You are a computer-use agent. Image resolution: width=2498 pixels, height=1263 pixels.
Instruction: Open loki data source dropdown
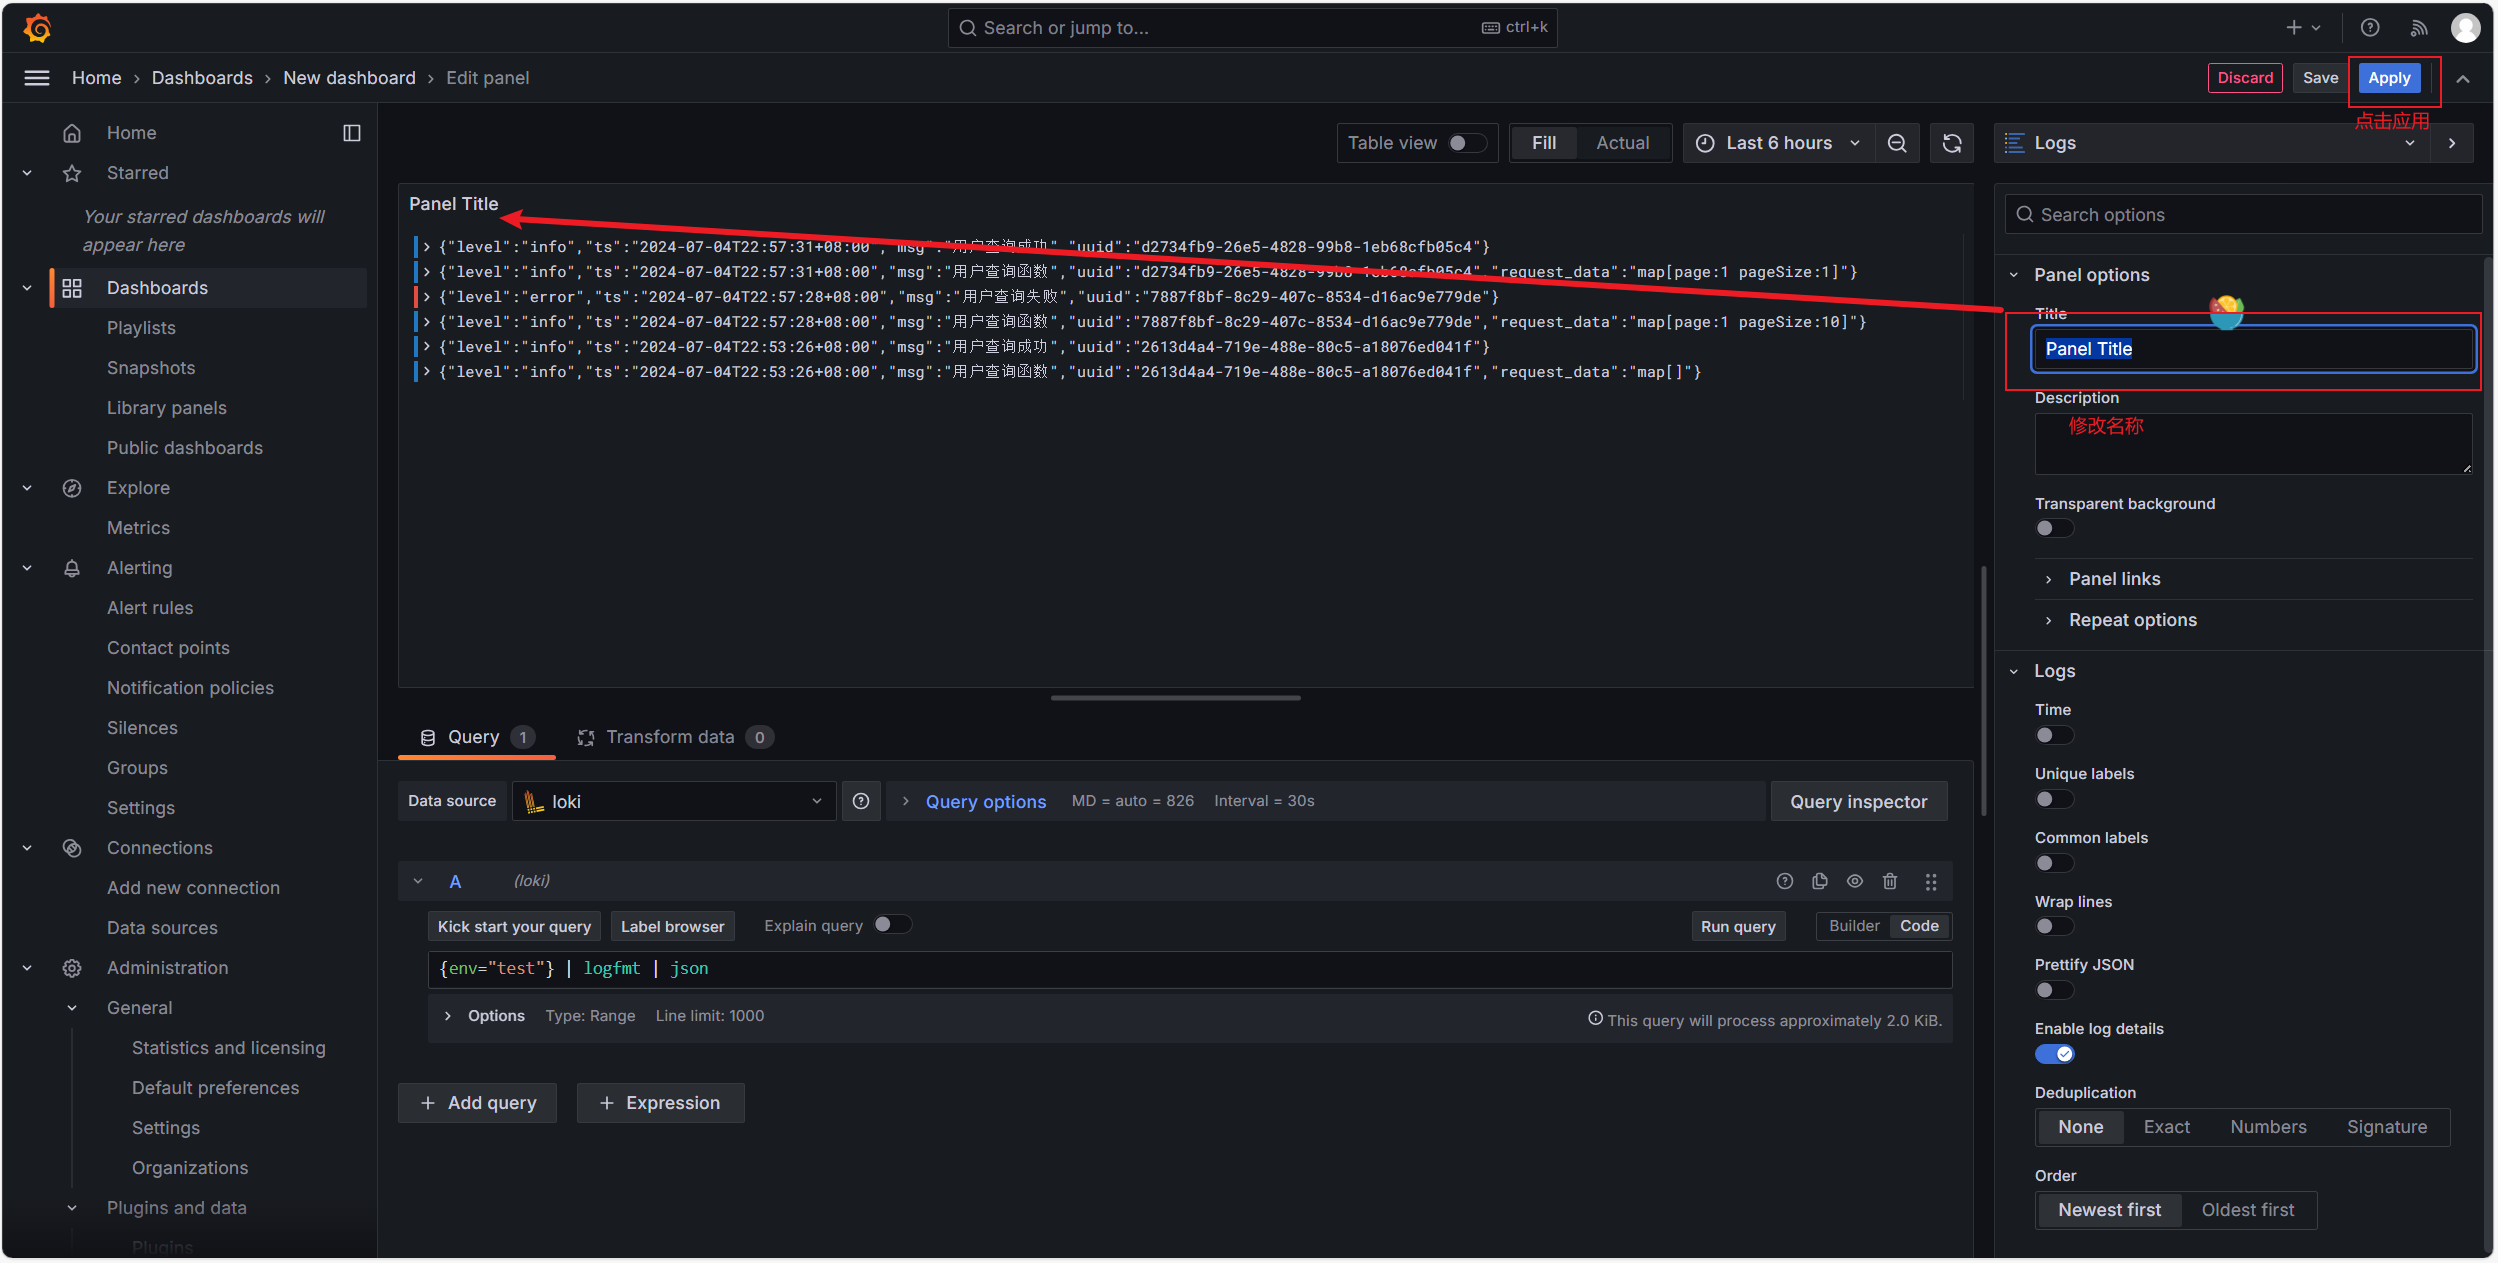(x=674, y=801)
